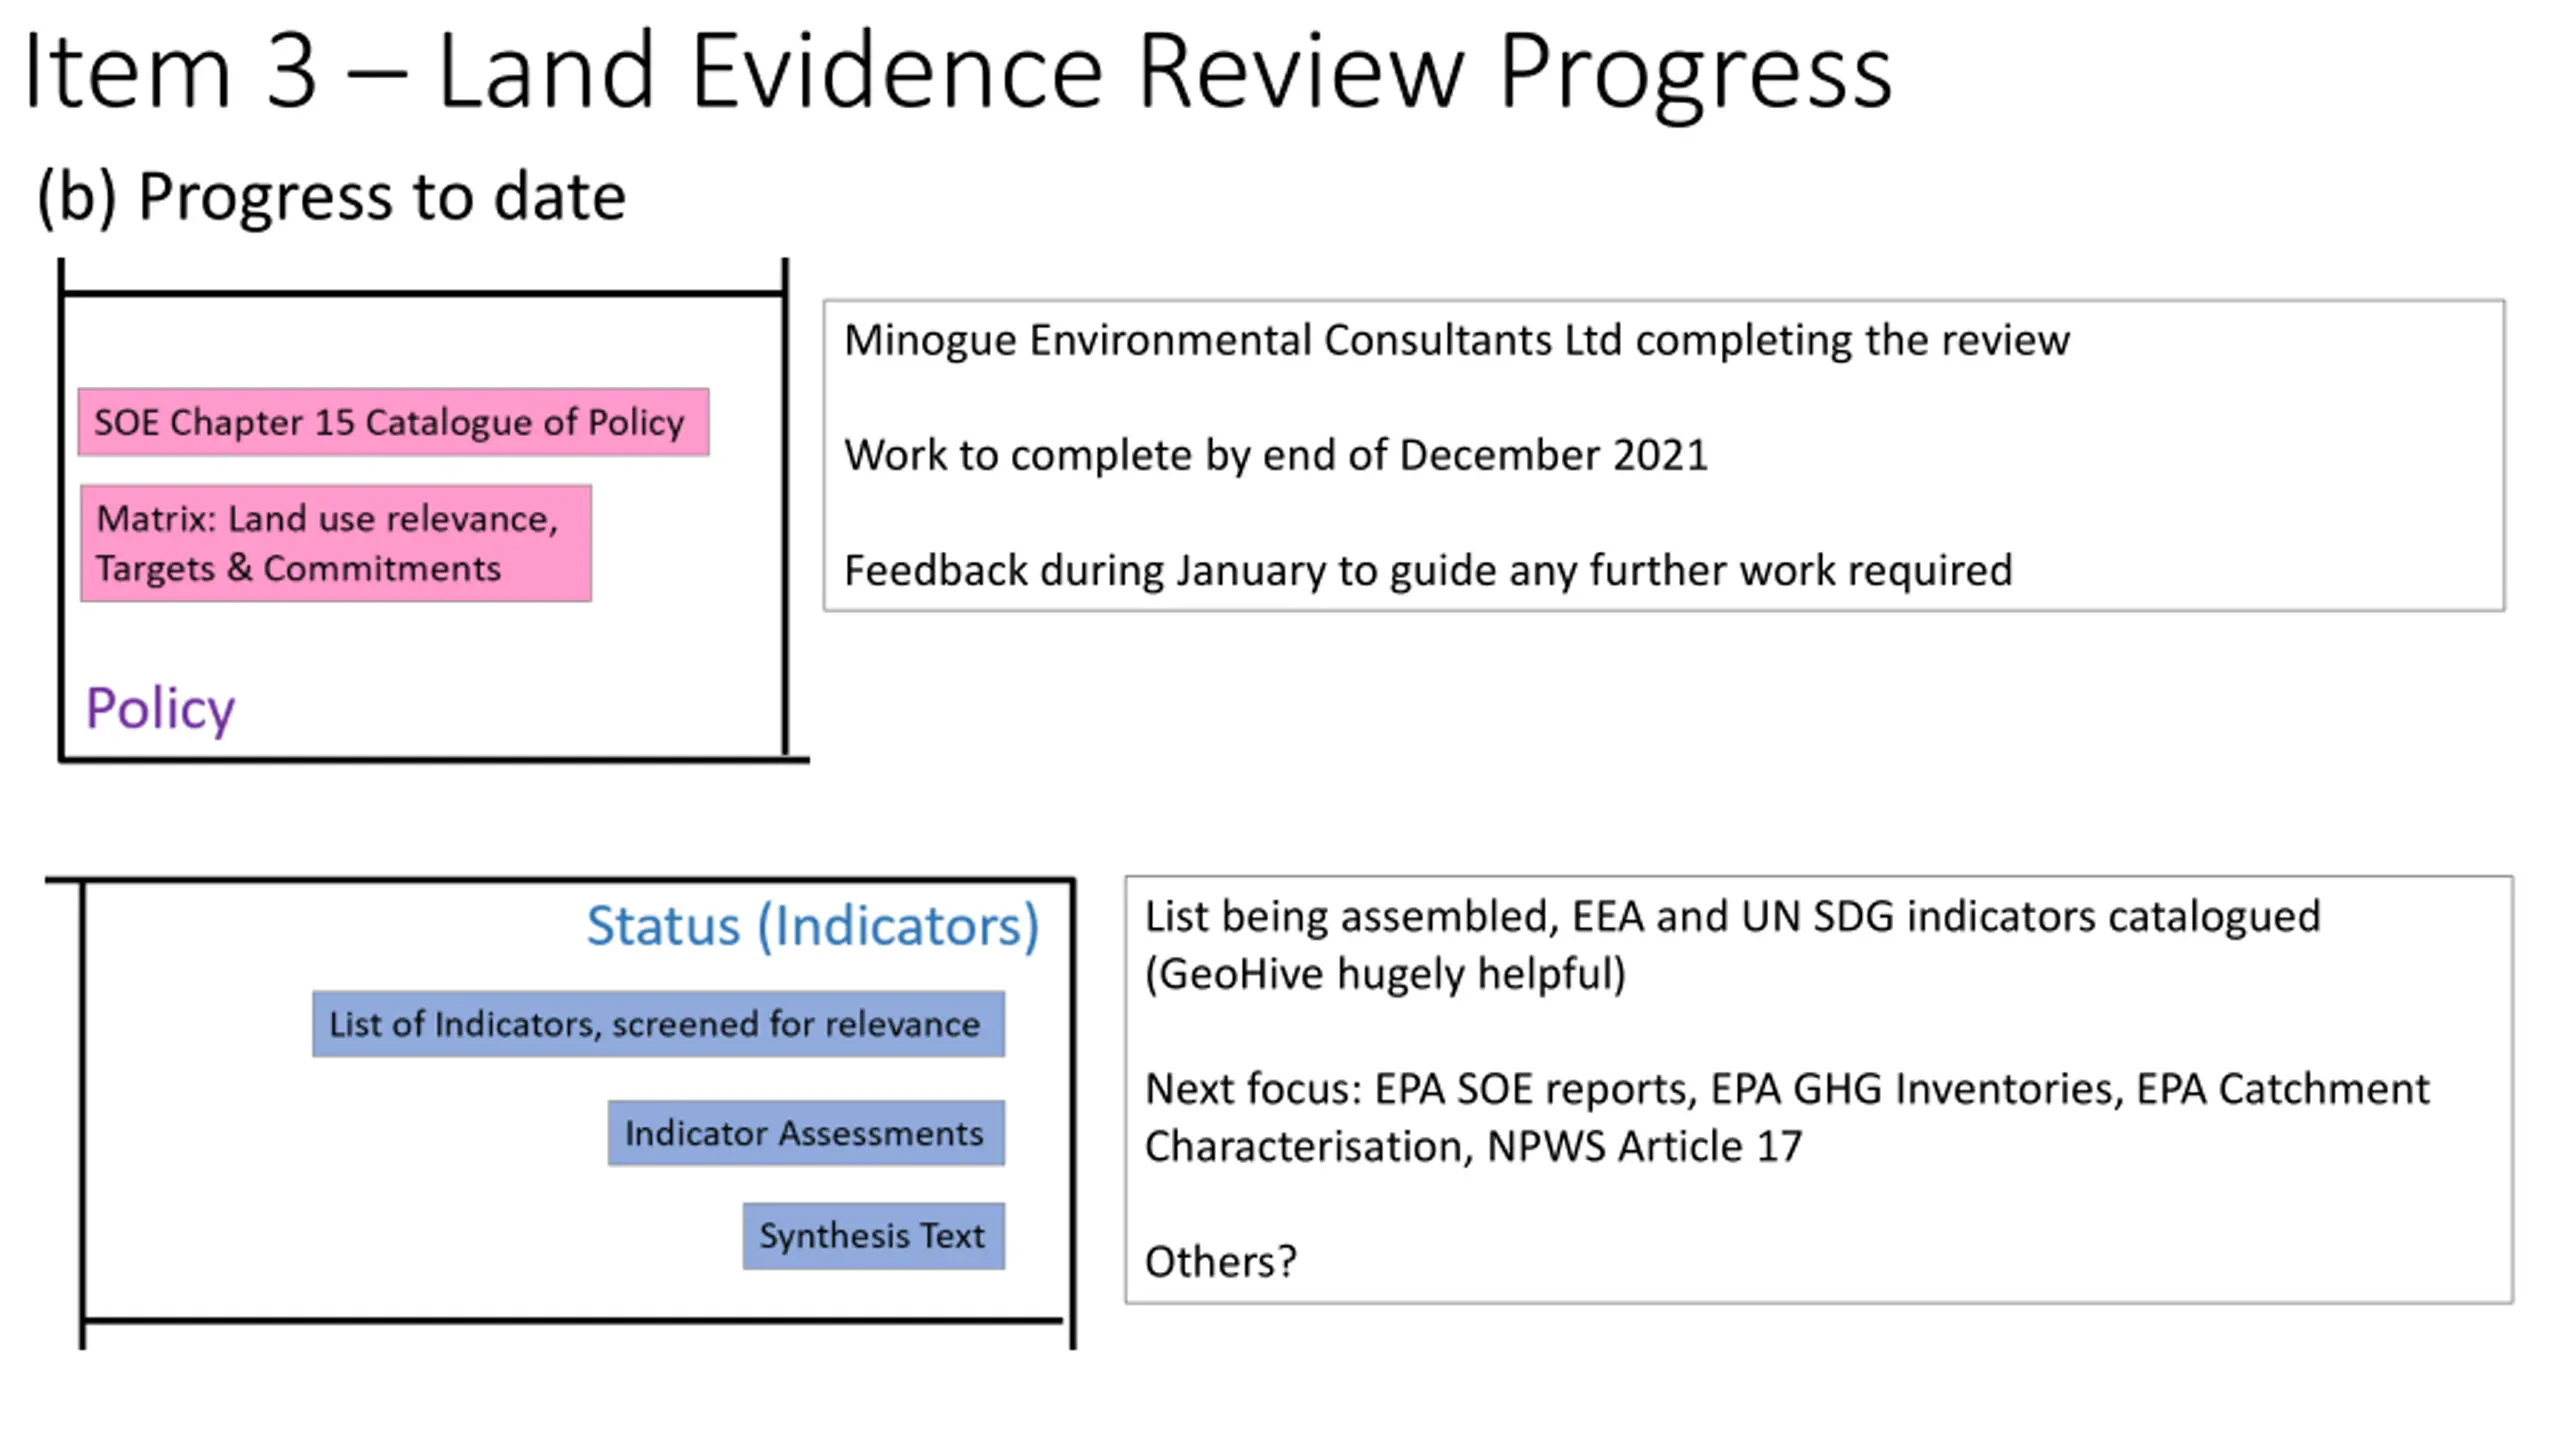
Task: Click the SOE Chapter 15 Catalogue pink box
Action: 393,422
